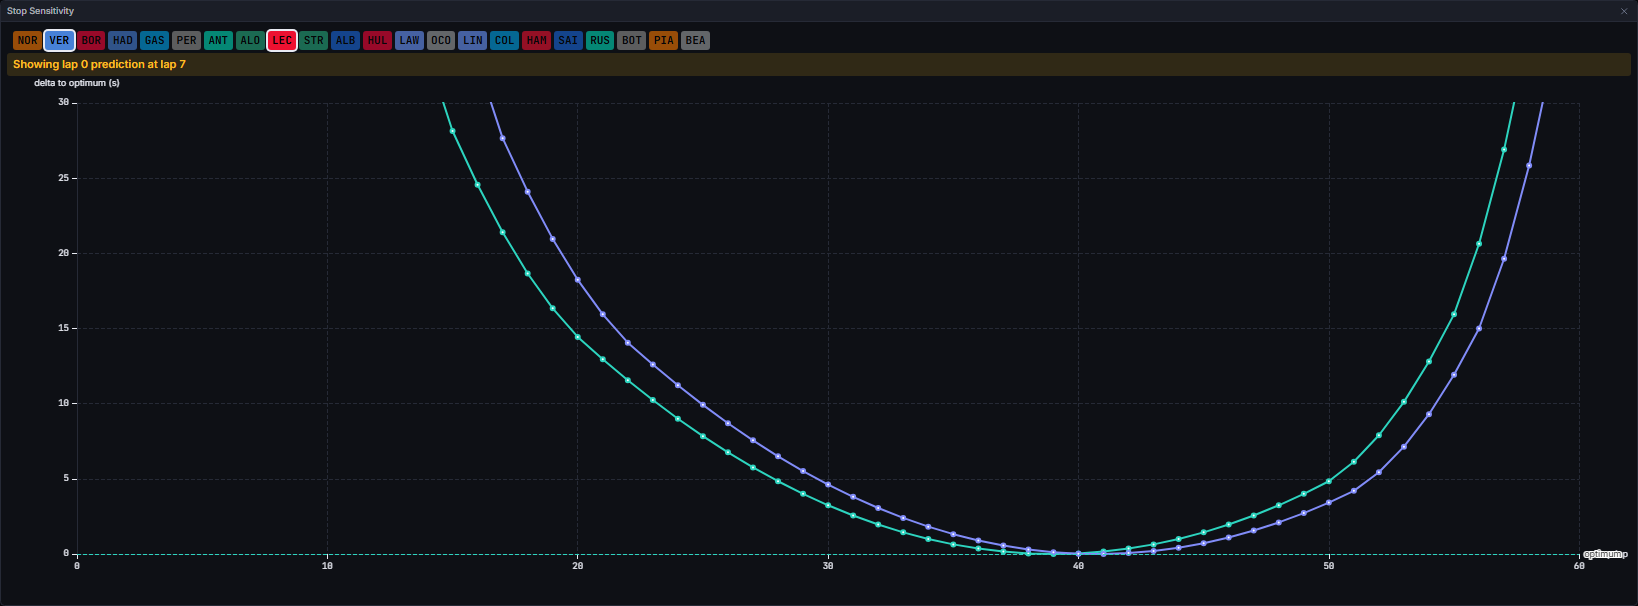Click the y-axis tick label 25

click(x=64, y=178)
